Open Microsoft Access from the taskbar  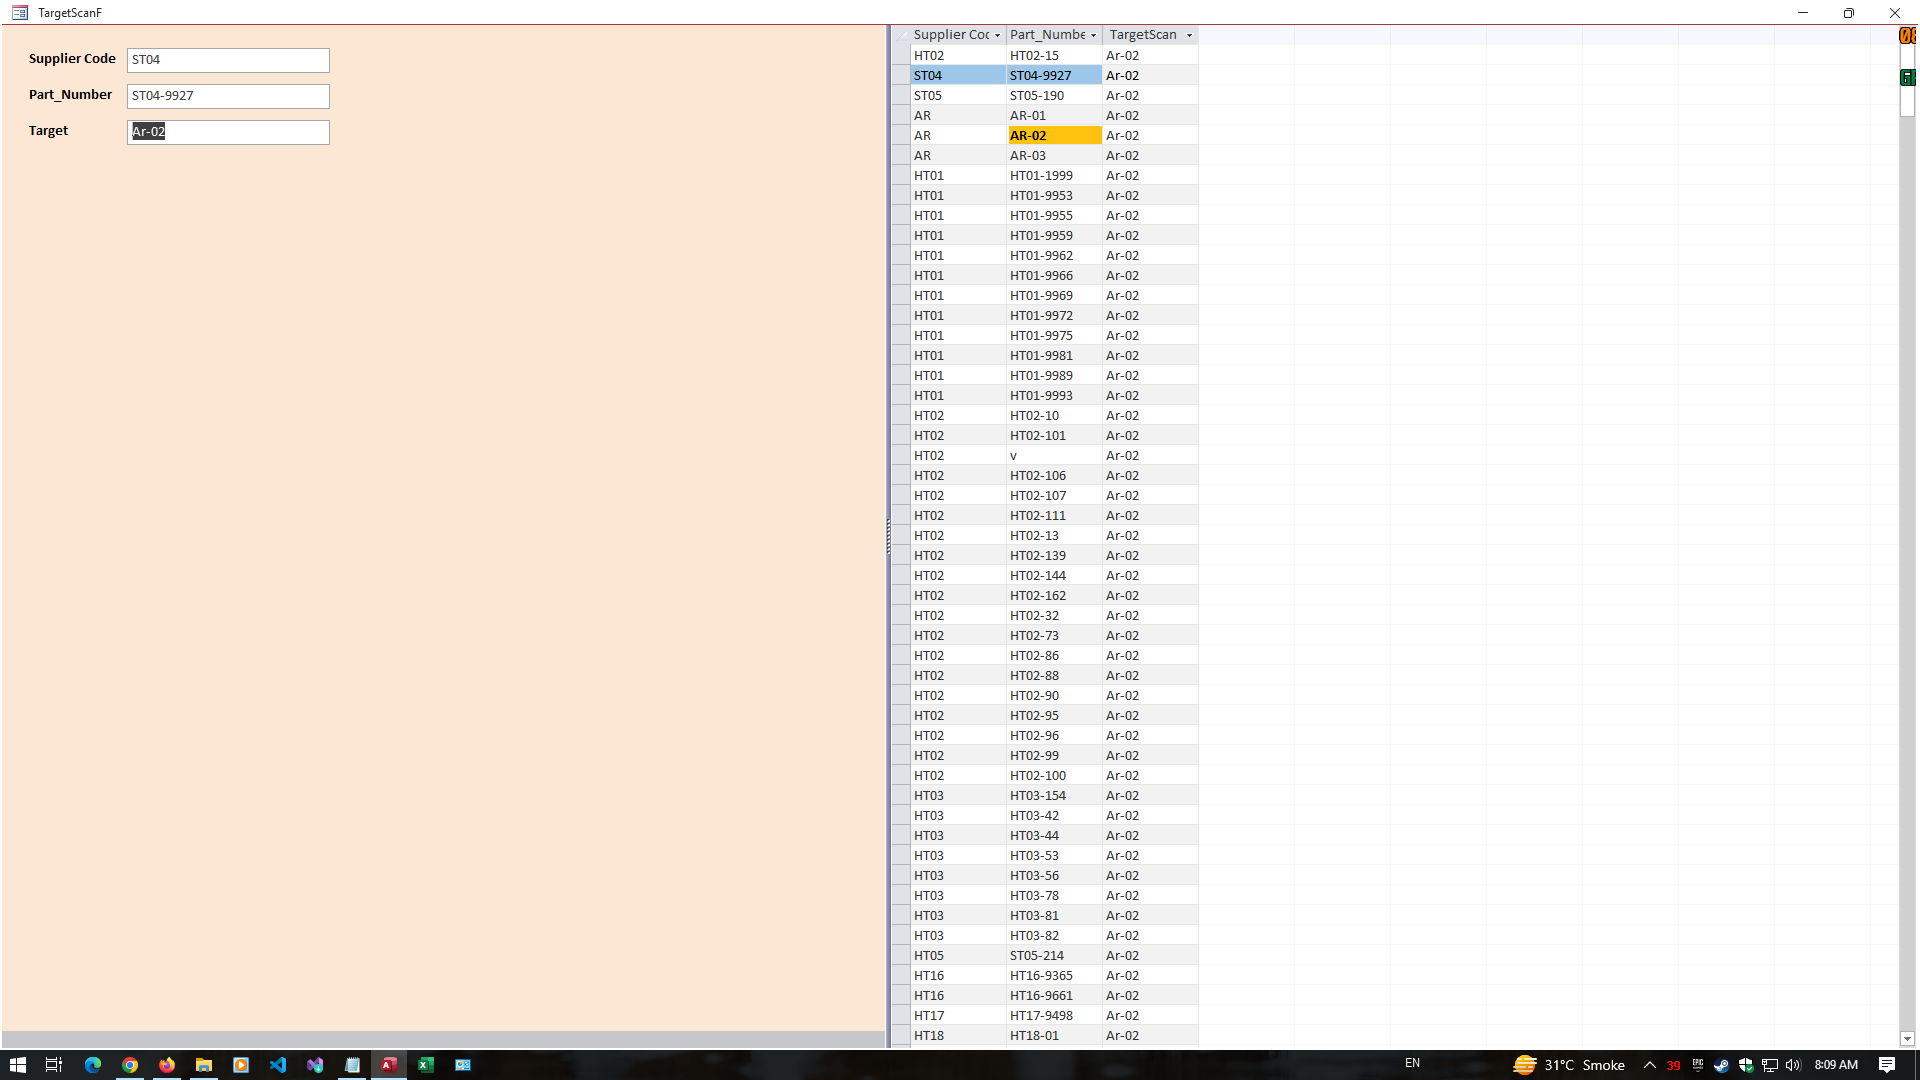tap(389, 1065)
